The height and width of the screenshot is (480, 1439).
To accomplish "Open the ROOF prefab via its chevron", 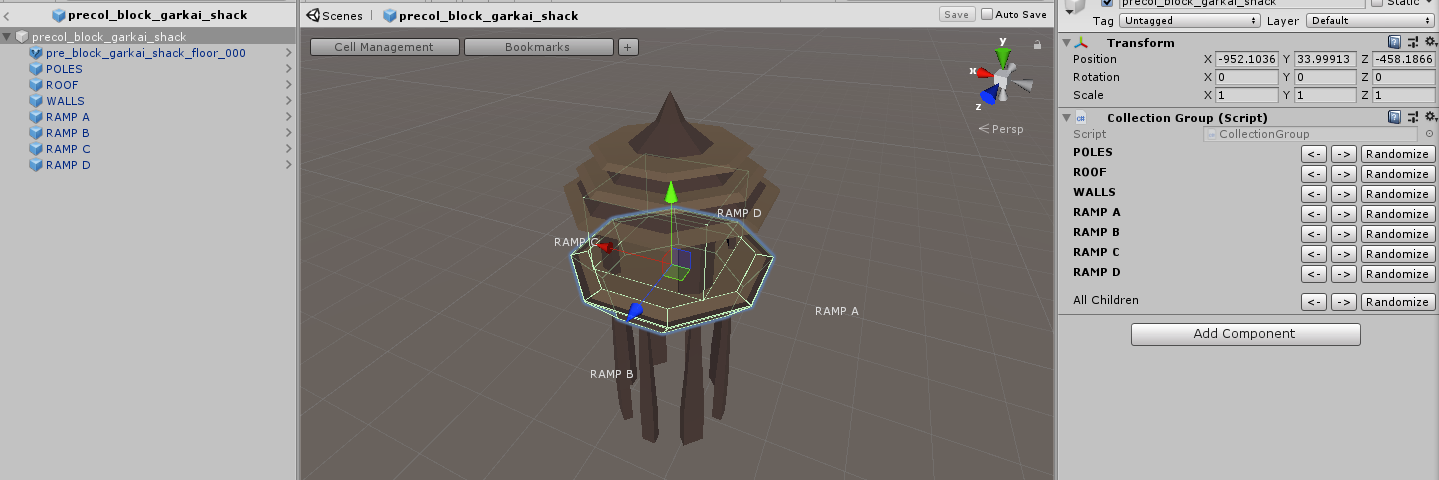I will click(289, 85).
